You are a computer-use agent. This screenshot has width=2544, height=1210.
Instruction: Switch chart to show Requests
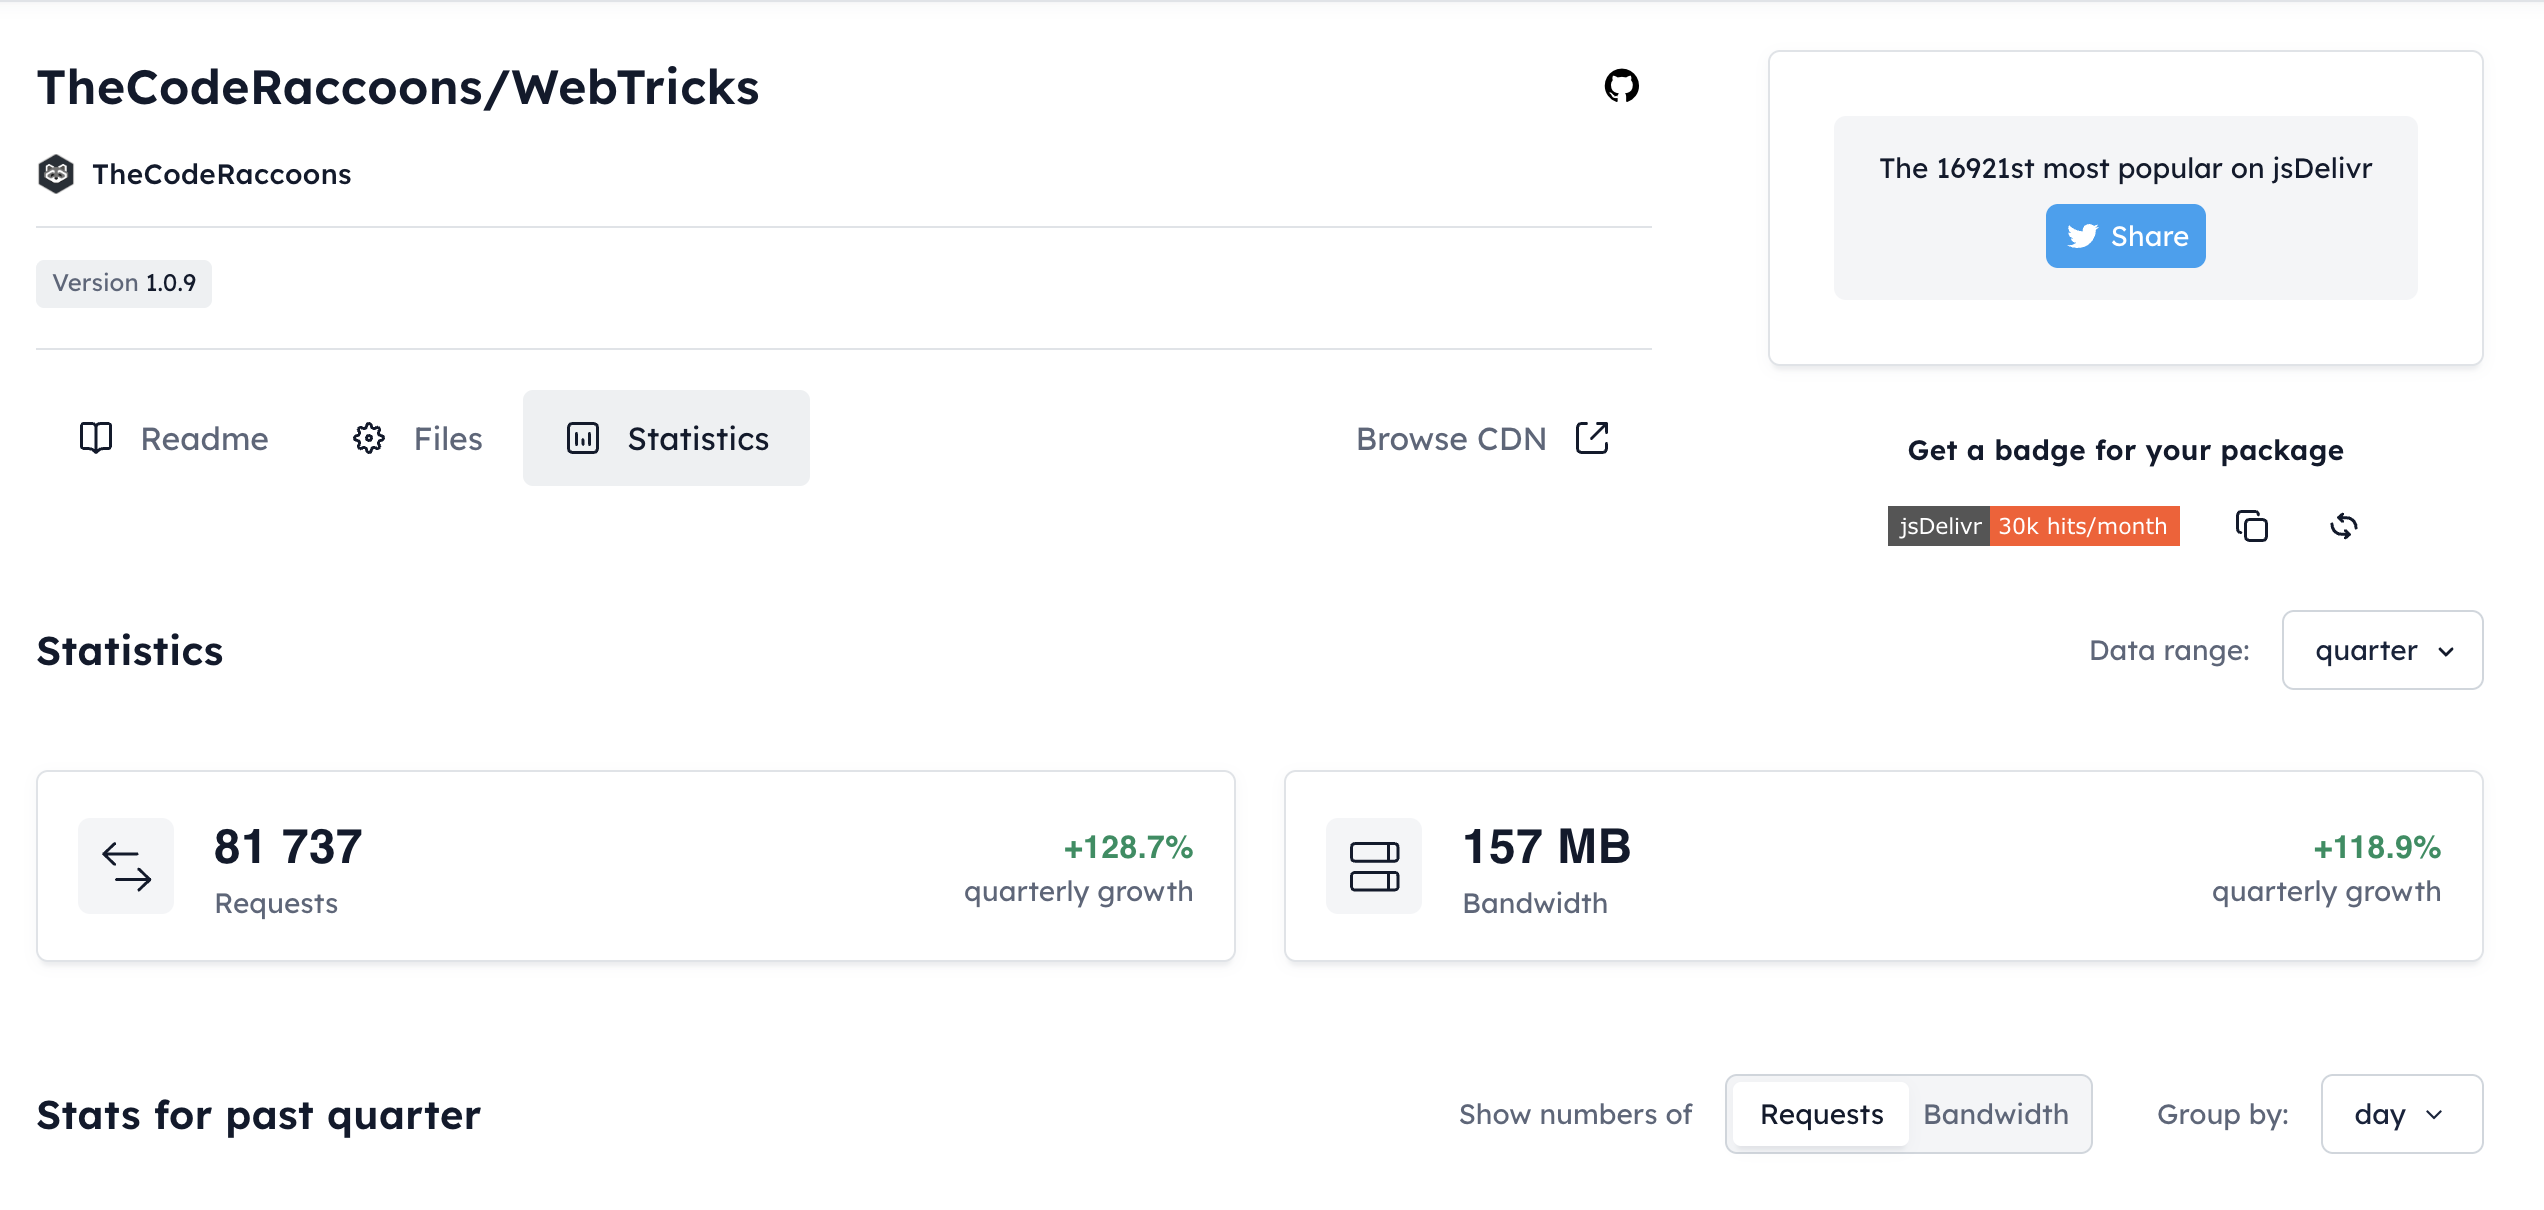(1821, 1114)
